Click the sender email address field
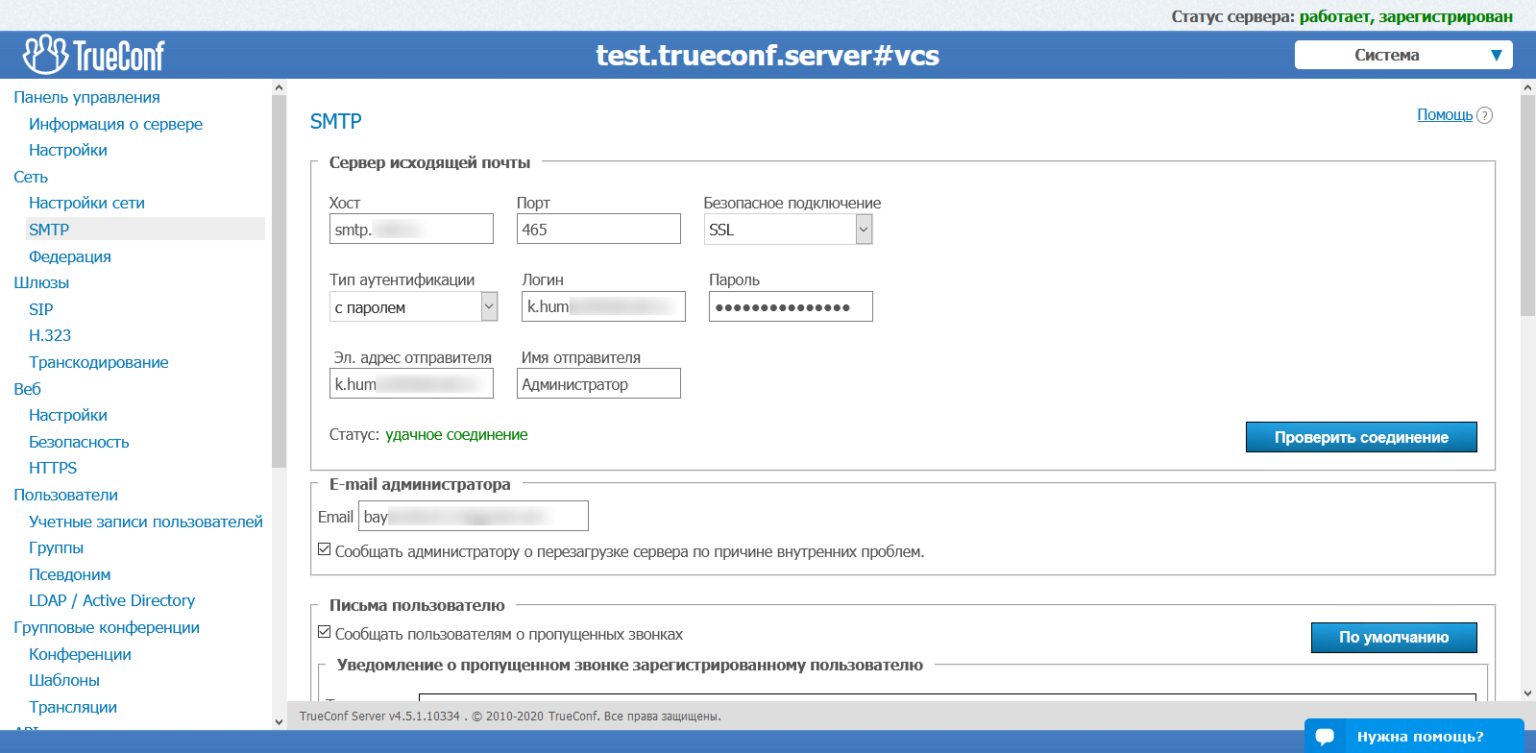The width and height of the screenshot is (1536, 753). click(x=412, y=384)
